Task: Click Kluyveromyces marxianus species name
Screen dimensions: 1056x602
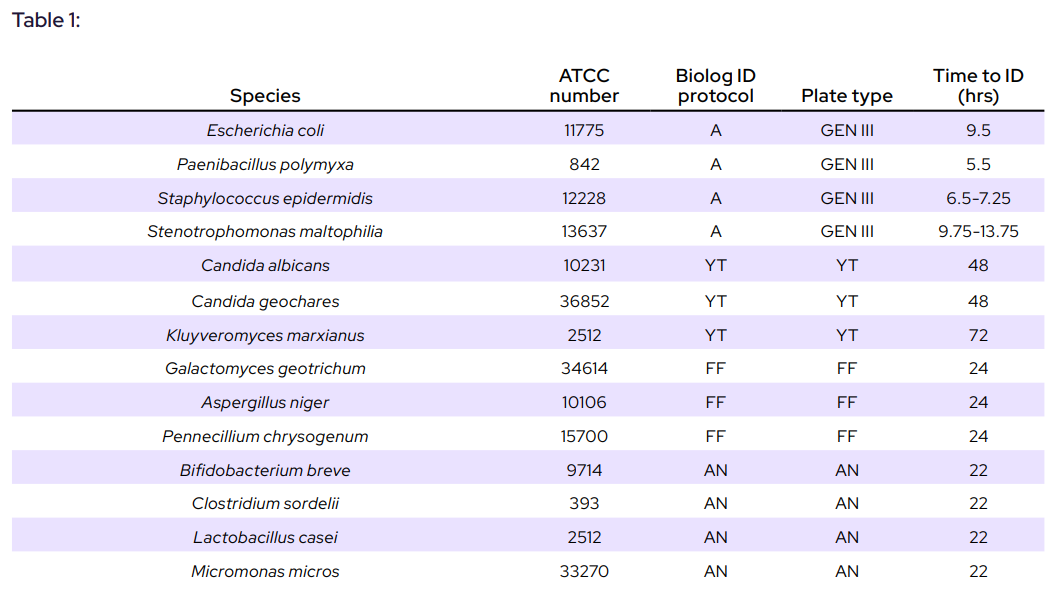Action: click(265, 335)
